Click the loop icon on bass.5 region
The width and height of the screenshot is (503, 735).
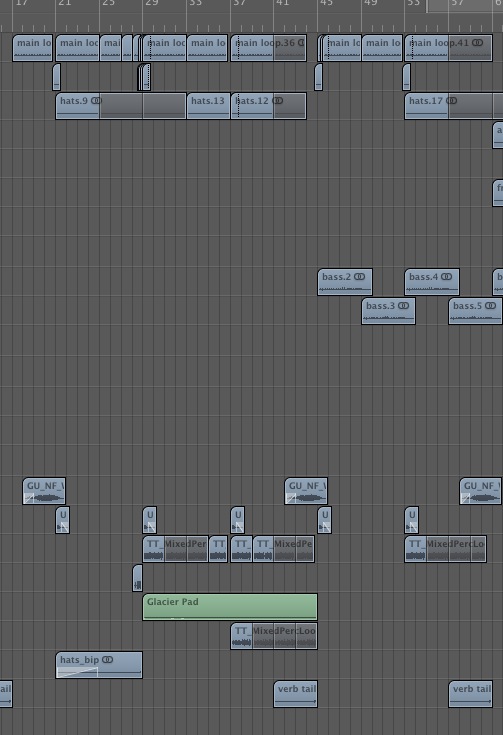(490, 306)
